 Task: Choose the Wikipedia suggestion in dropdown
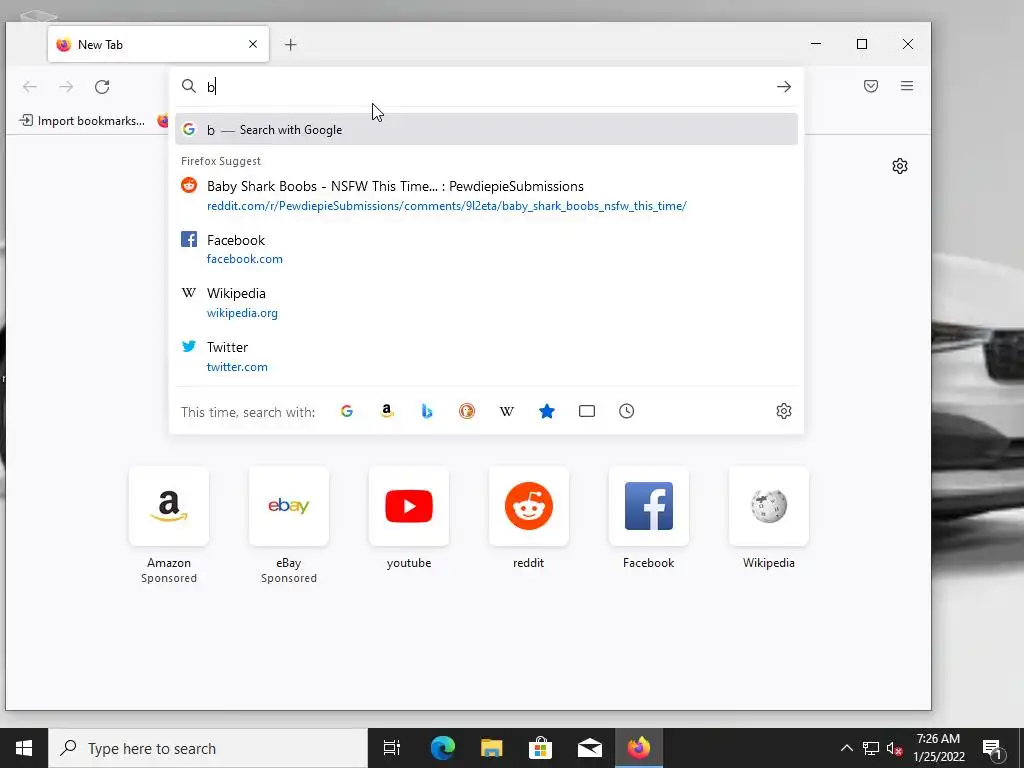pyautogui.click(x=486, y=302)
